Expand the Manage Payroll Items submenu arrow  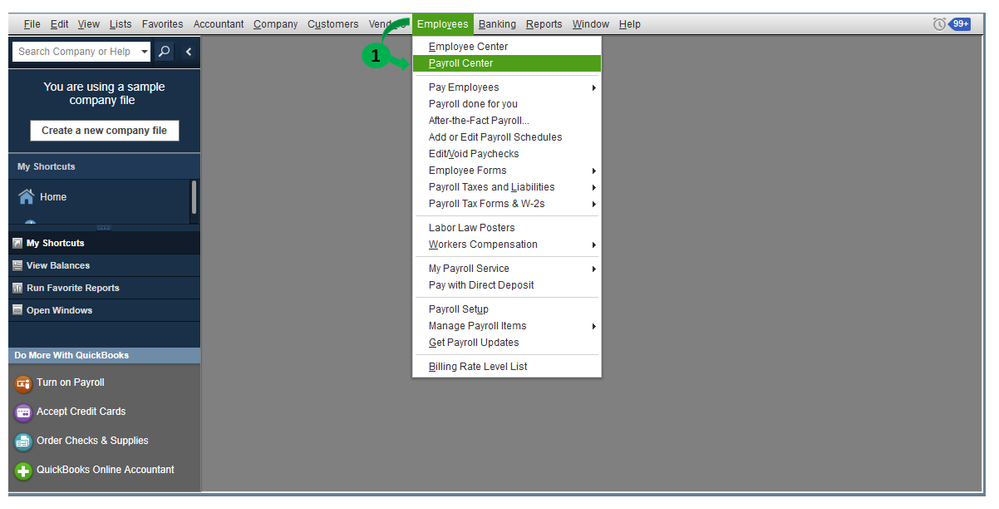[594, 326]
